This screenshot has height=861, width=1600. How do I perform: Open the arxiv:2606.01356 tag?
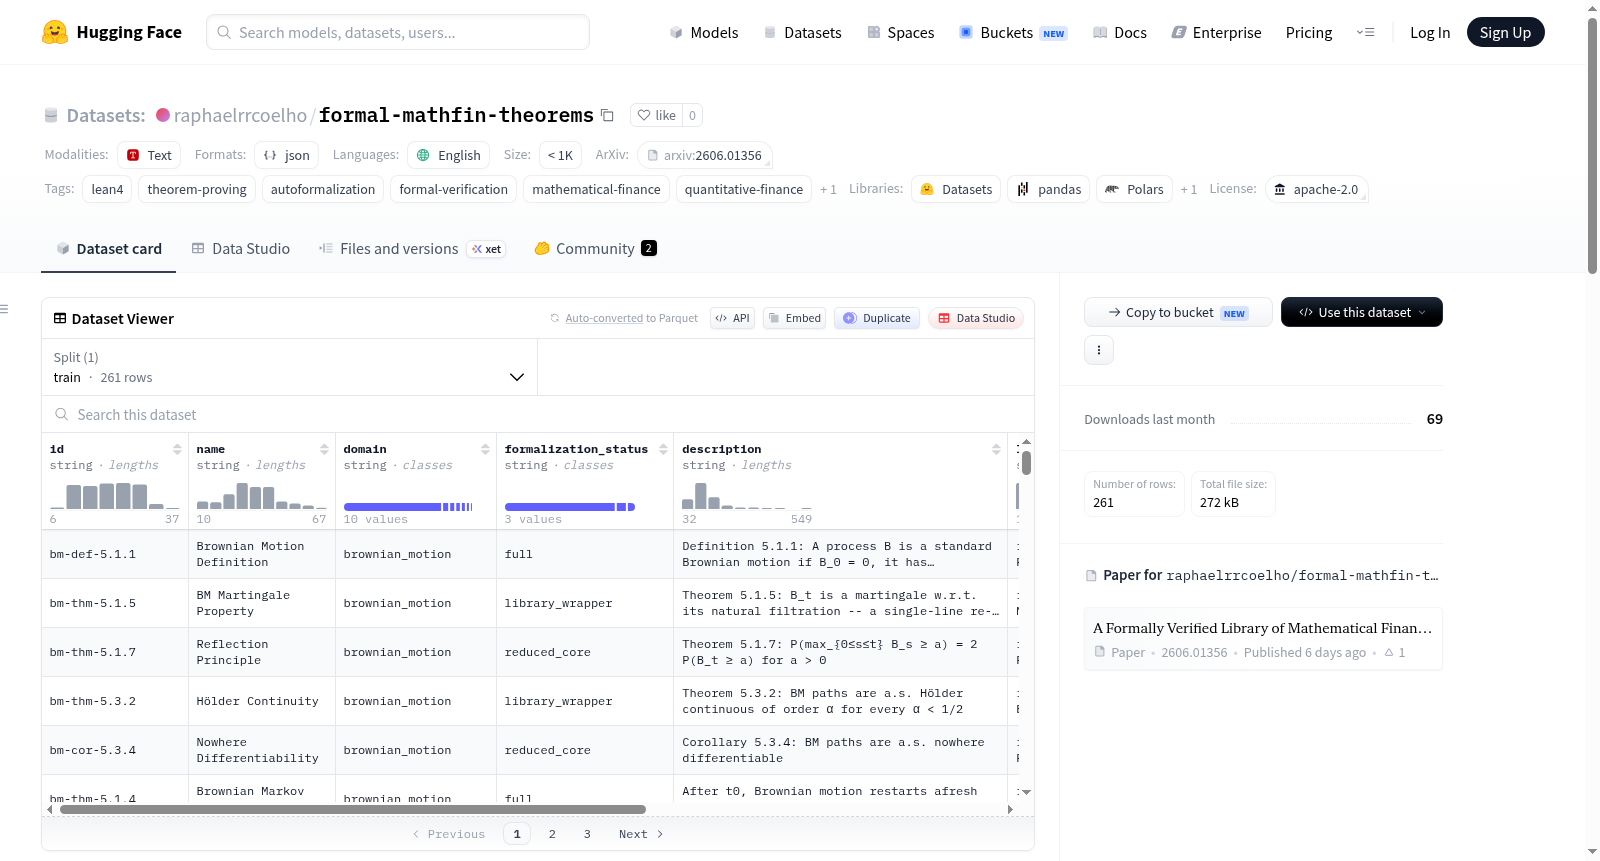[704, 155]
